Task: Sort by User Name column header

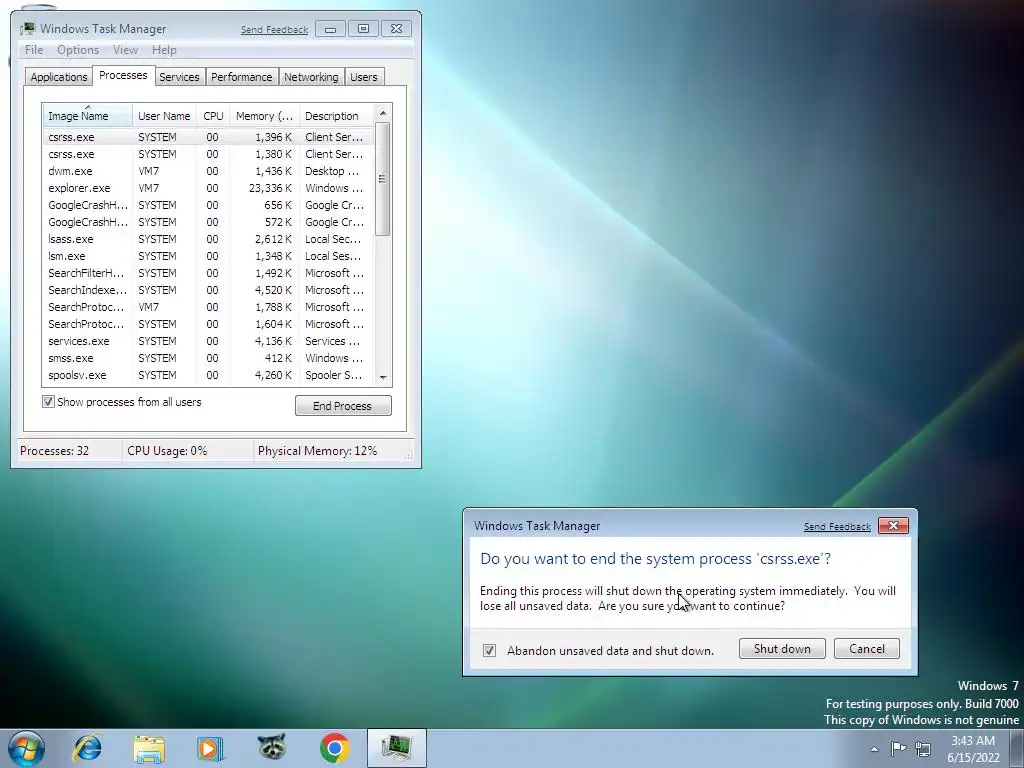Action: (x=164, y=116)
